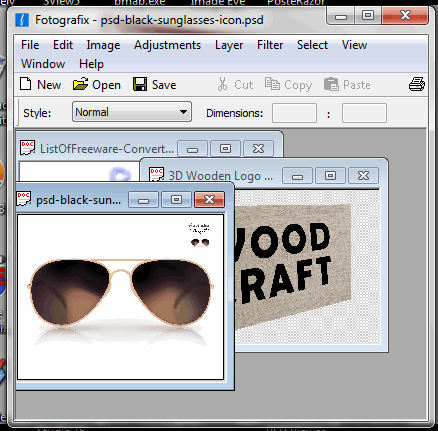
Task: Open the Help menu
Action: [91, 64]
